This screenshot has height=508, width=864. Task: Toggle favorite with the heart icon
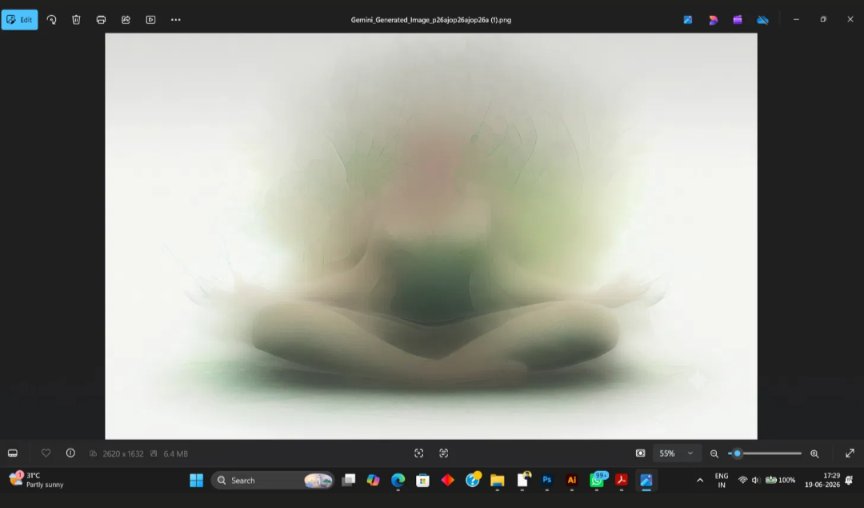[x=46, y=453]
